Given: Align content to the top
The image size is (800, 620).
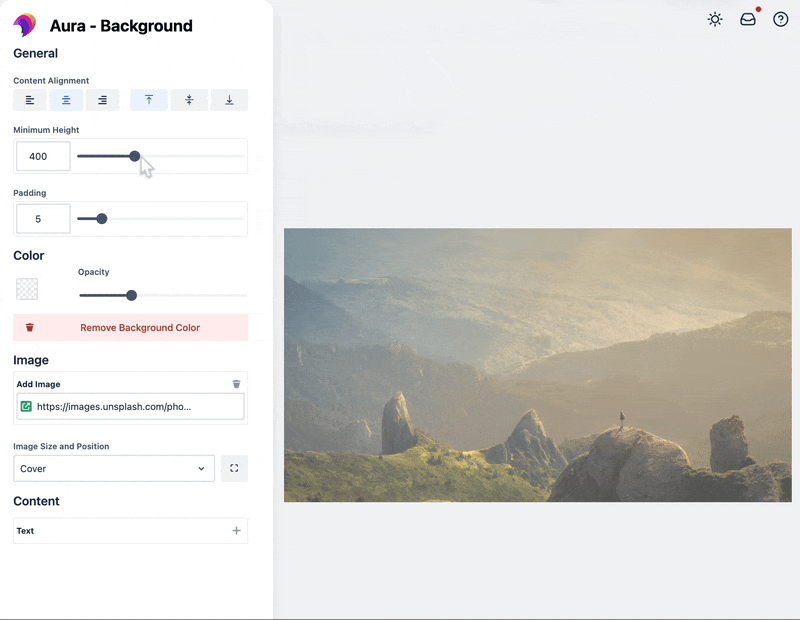Looking at the screenshot, I should coord(149,100).
